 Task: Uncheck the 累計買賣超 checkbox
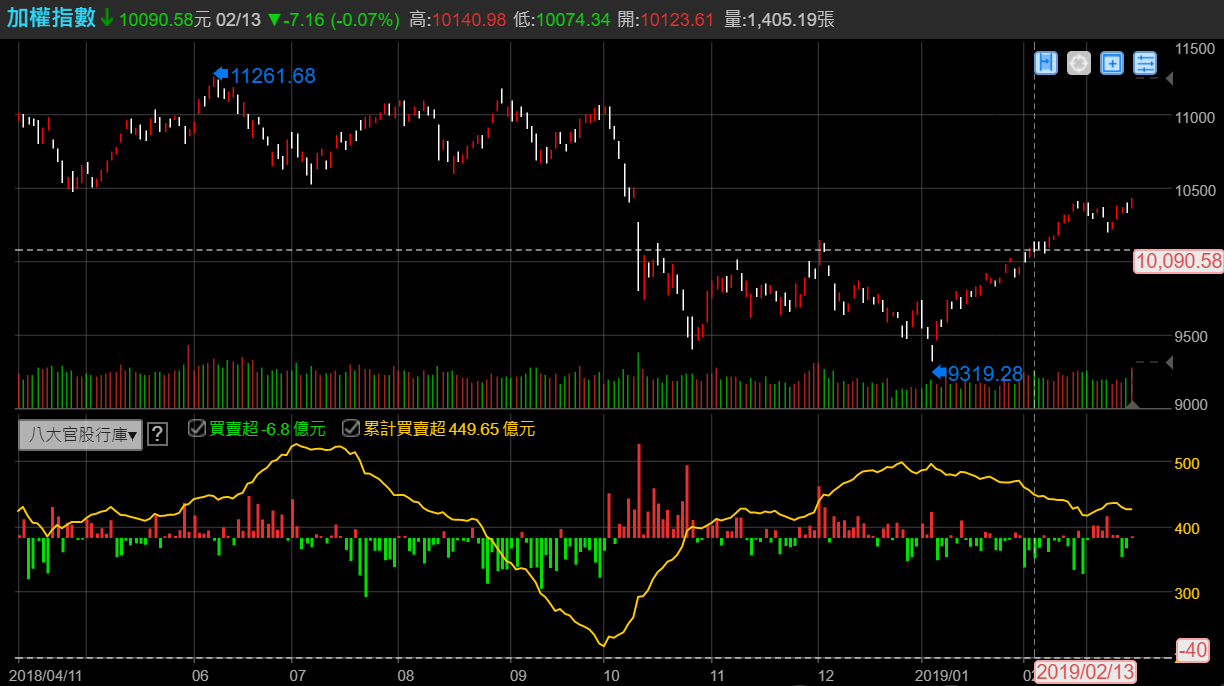pyautogui.click(x=351, y=428)
